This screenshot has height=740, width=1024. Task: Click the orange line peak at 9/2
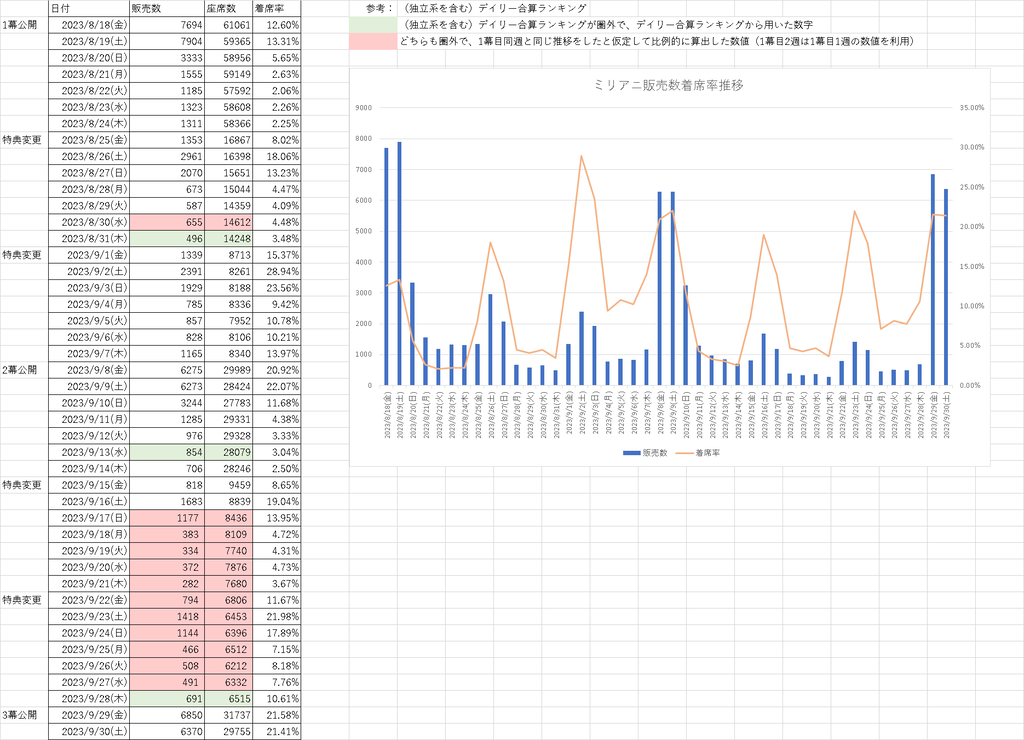pos(581,156)
